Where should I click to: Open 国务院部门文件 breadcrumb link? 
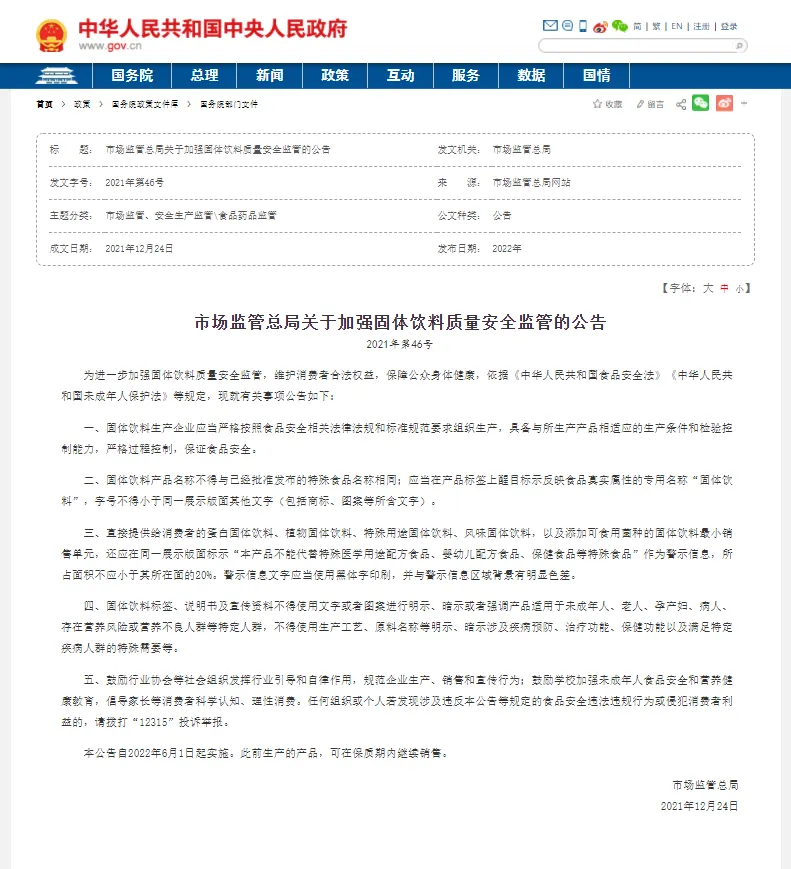point(229,104)
